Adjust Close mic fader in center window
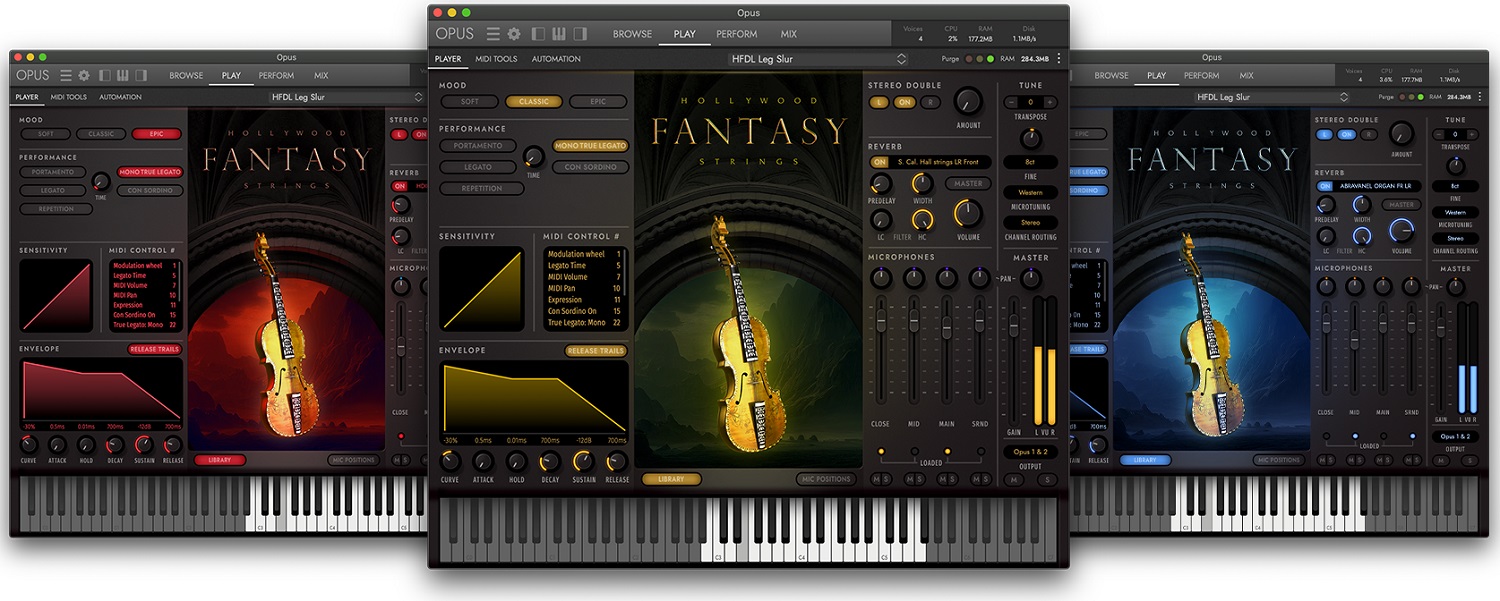The image size is (1500, 601). click(x=881, y=321)
